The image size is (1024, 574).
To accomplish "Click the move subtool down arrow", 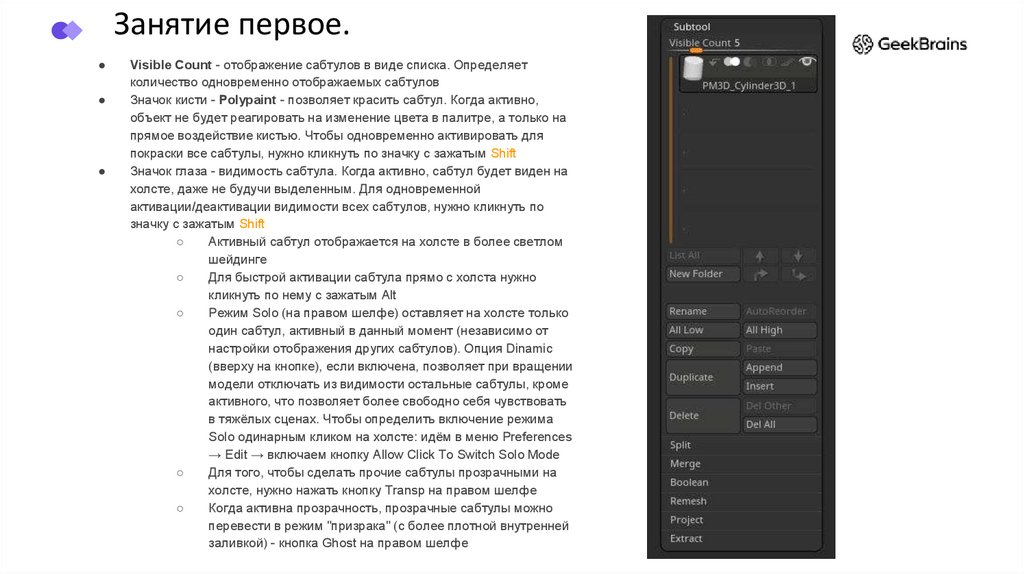I will coord(798,256).
